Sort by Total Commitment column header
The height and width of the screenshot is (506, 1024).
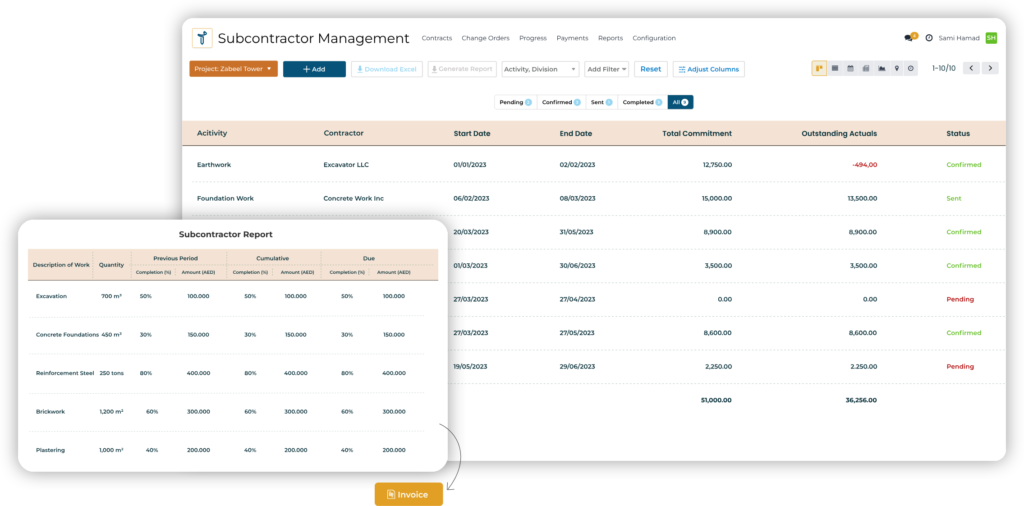click(x=697, y=133)
